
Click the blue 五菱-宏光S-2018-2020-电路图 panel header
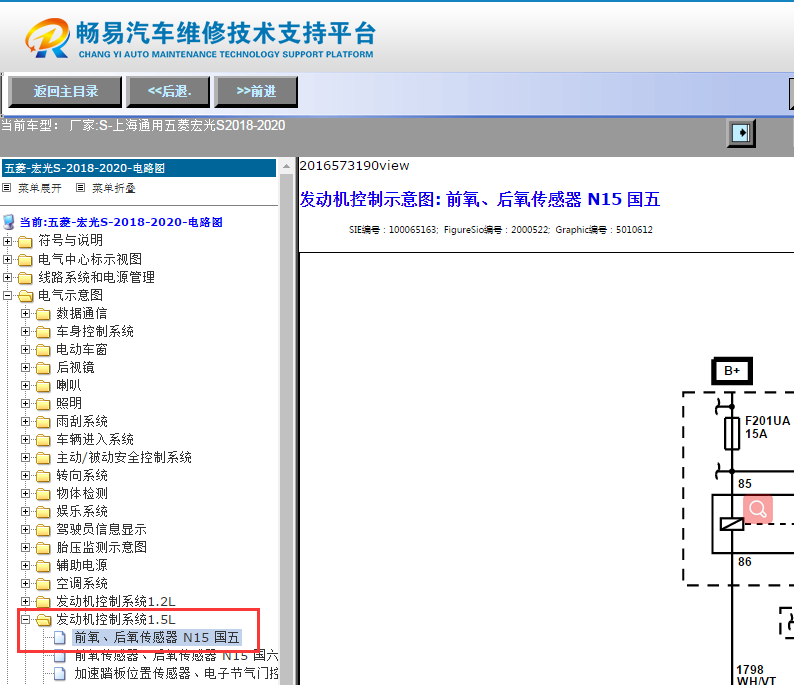click(139, 168)
